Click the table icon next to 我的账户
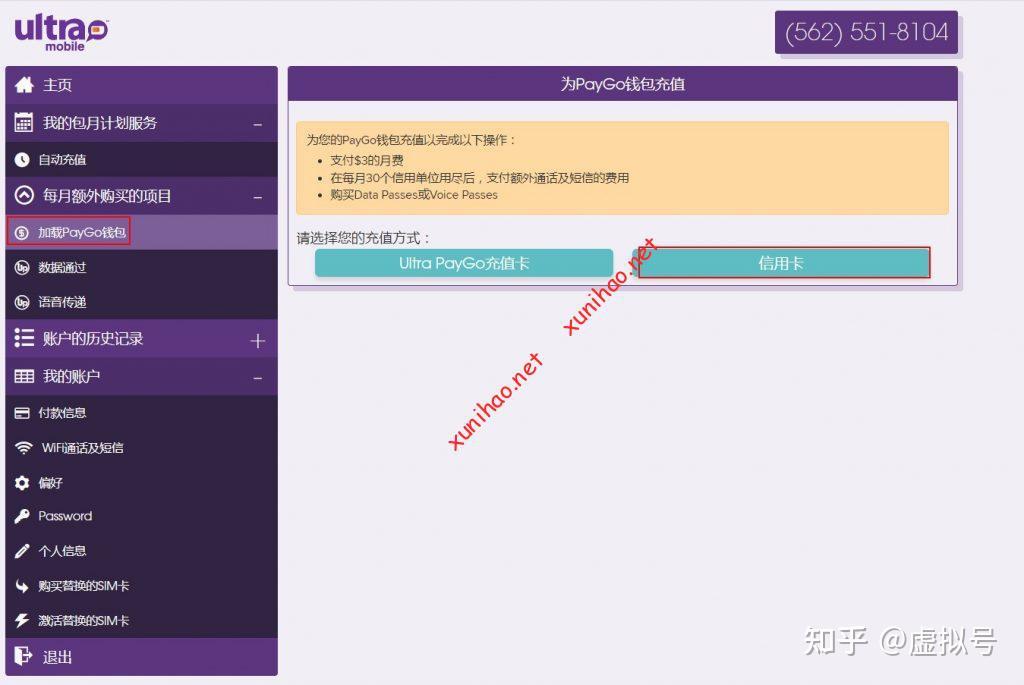This screenshot has height=685, width=1024. click(24, 376)
